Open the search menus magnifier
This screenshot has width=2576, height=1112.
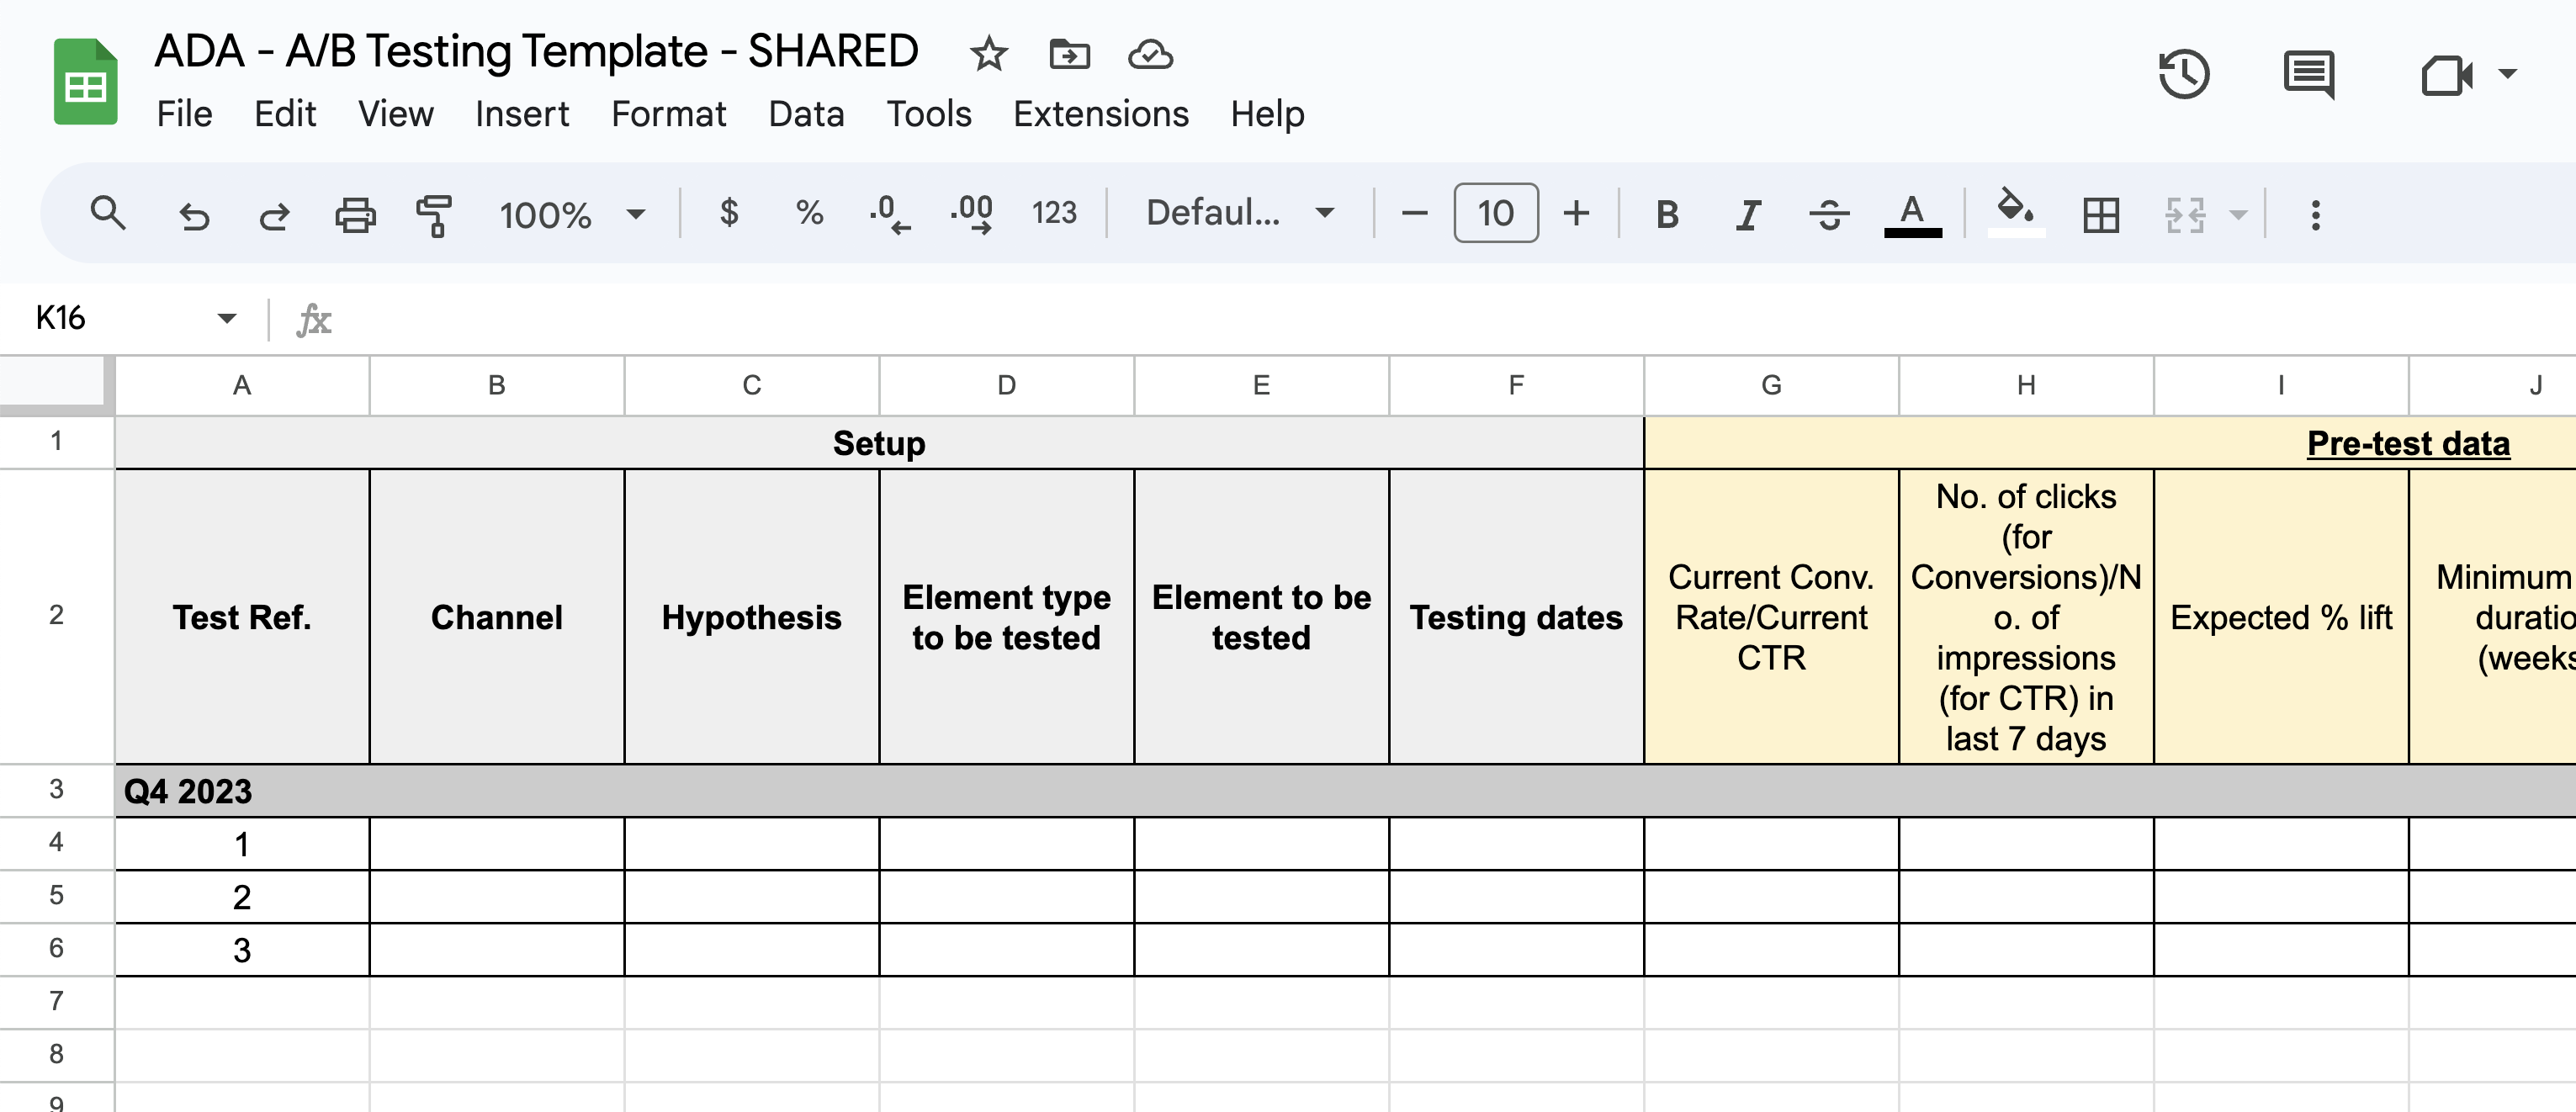point(107,213)
